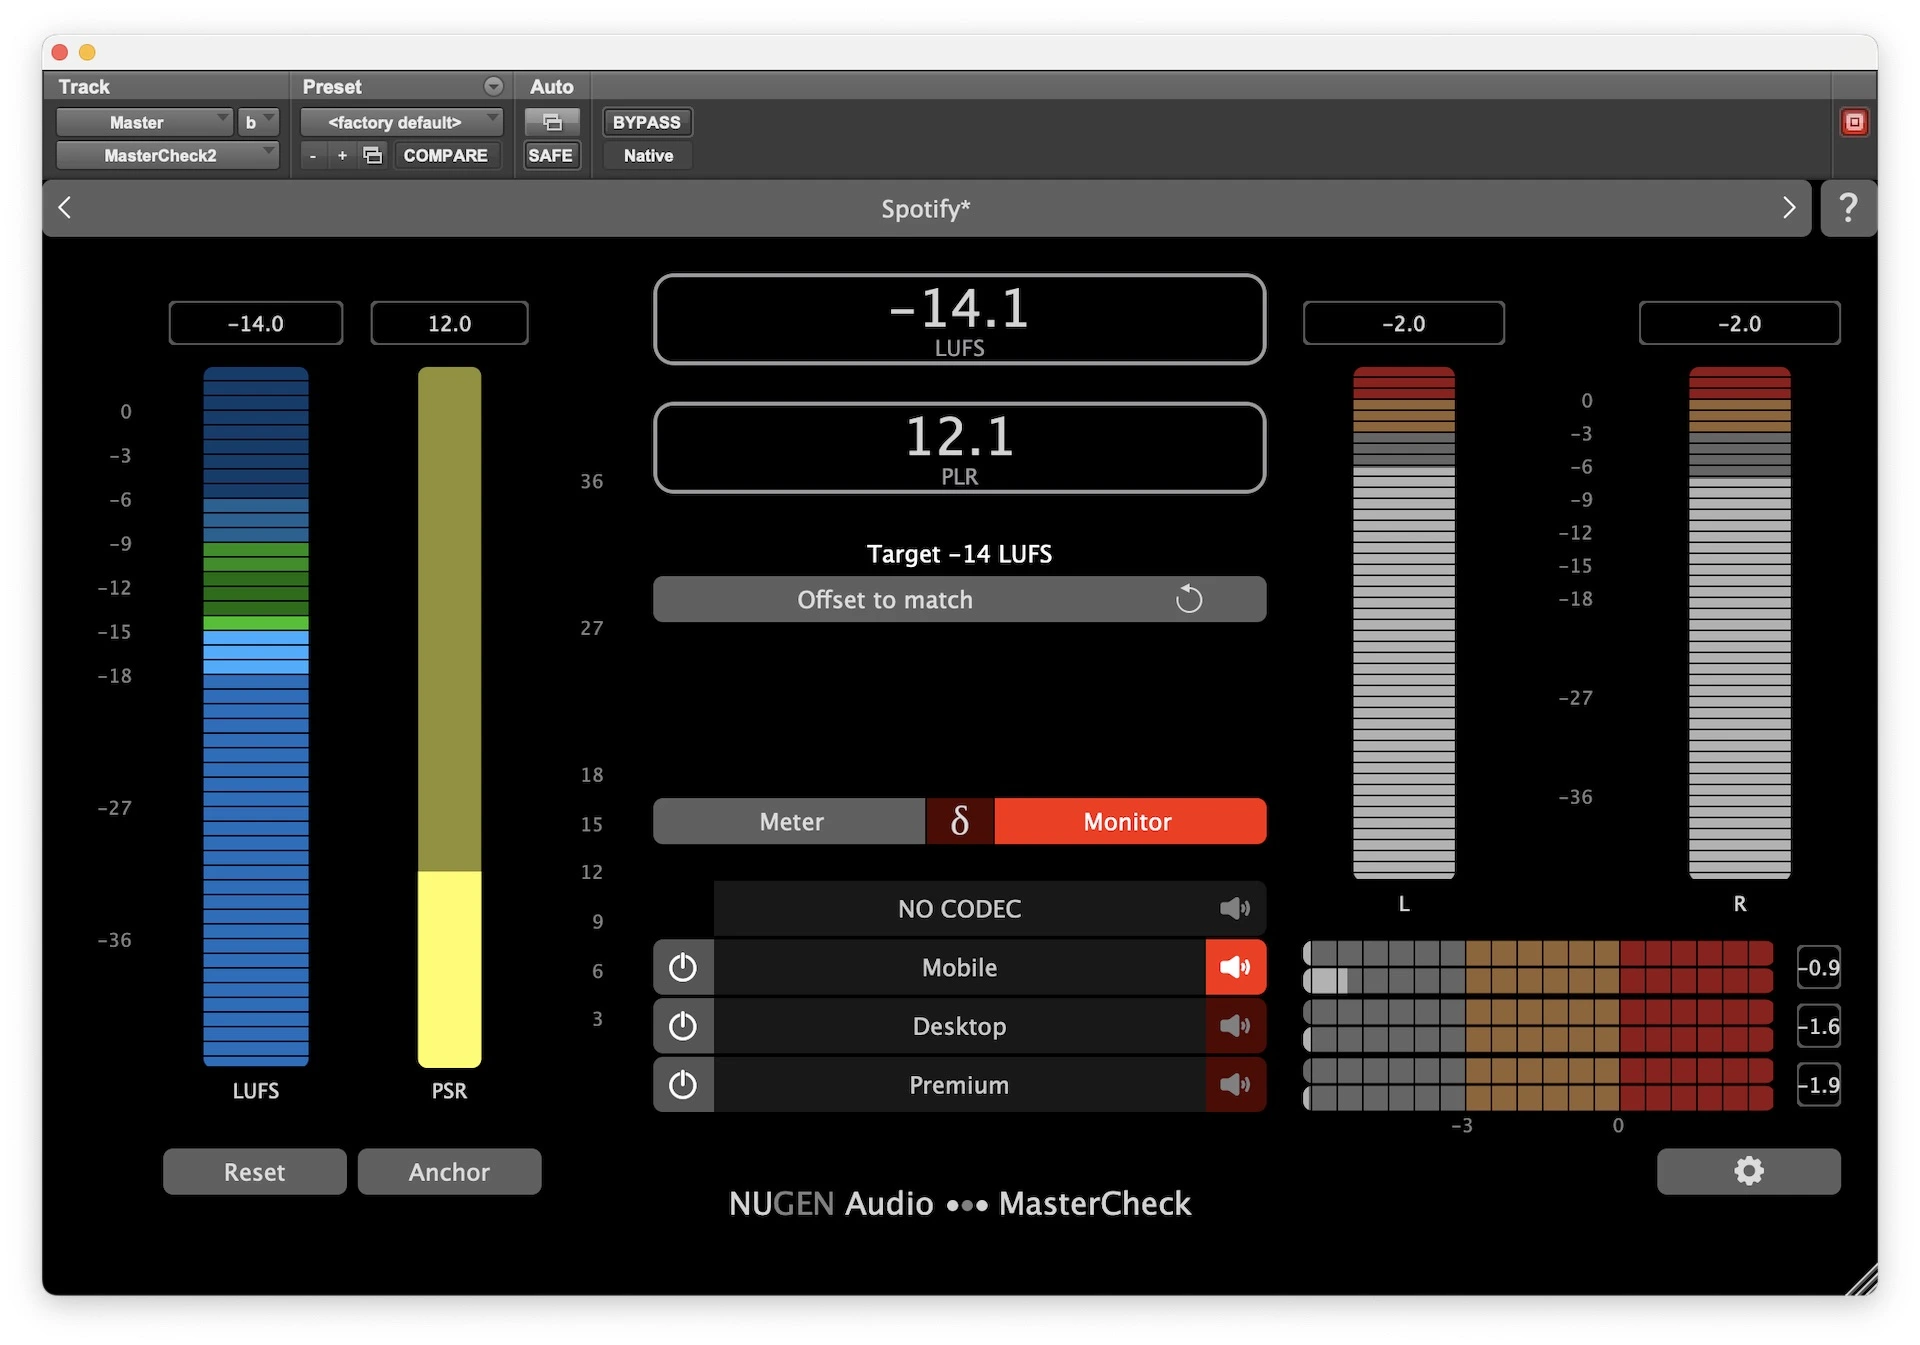Viewport: 1920px width, 1345px height.
Task: Click the PSR meter bar
Action: (449, 716)
